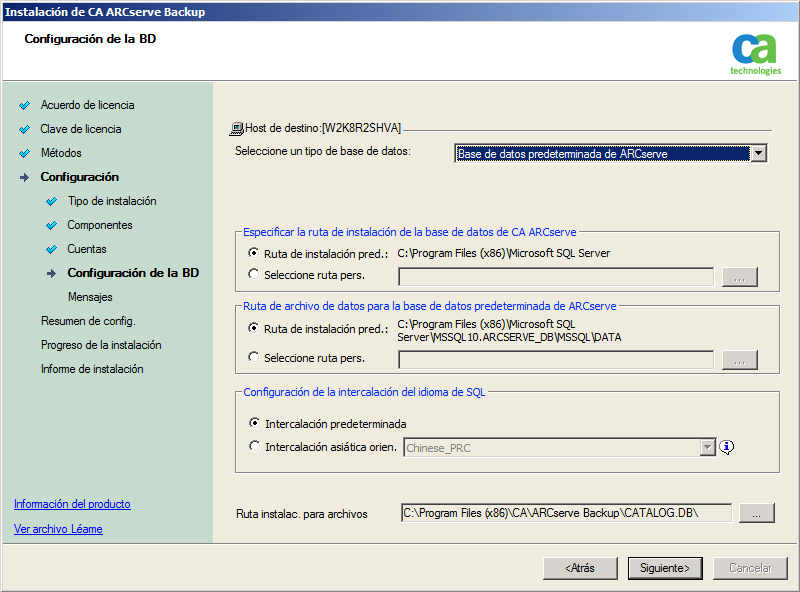Click checkmark icon next to Componentes

pyautogui.click(x=52, y=226)
